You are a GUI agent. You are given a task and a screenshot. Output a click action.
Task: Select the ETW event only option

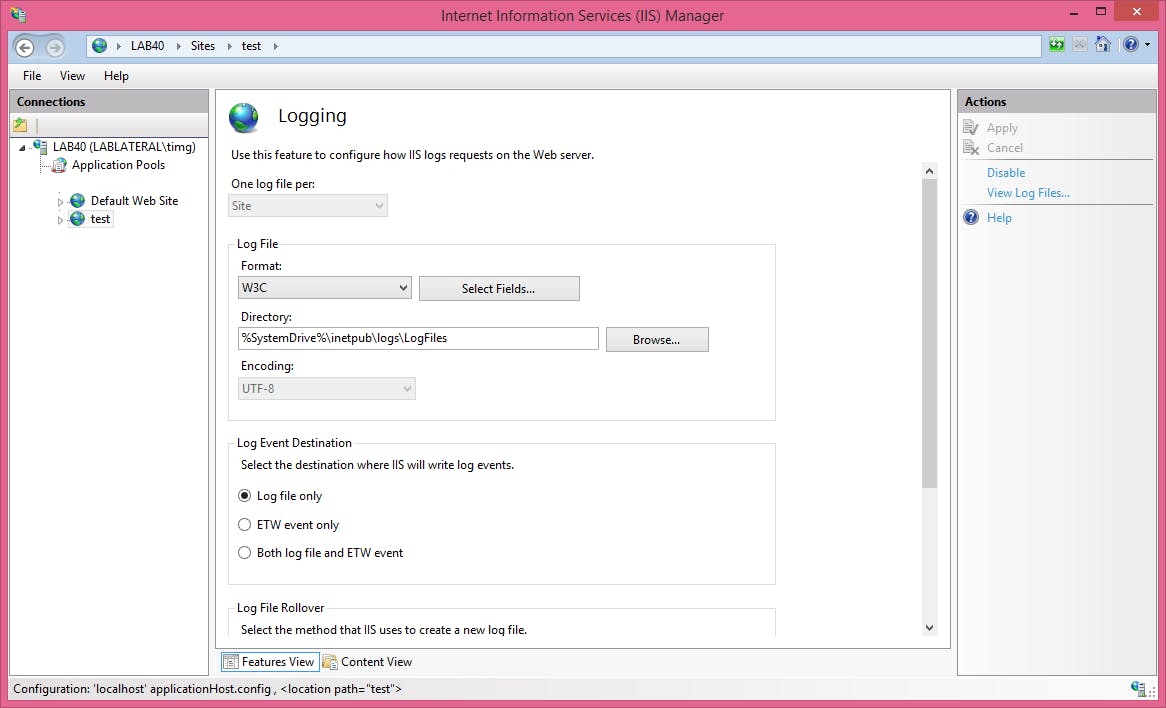244,525
